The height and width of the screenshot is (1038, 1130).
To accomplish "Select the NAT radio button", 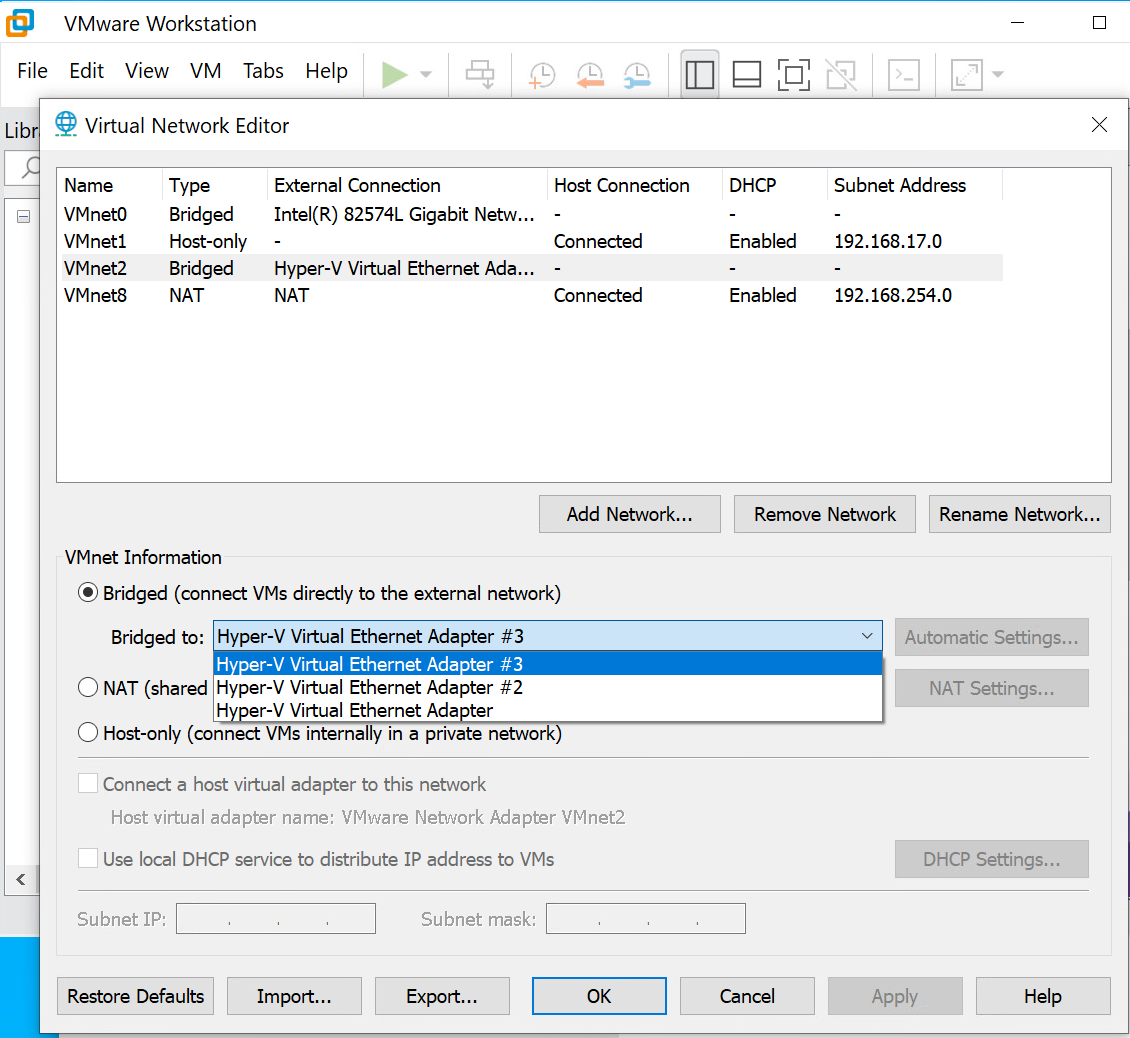I will click(87, 688).
